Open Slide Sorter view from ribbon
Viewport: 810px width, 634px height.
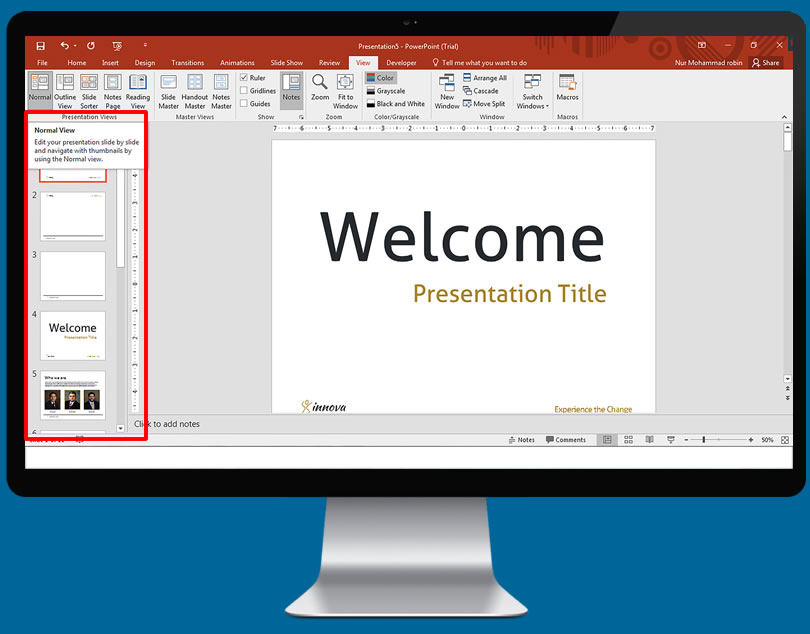89,89
